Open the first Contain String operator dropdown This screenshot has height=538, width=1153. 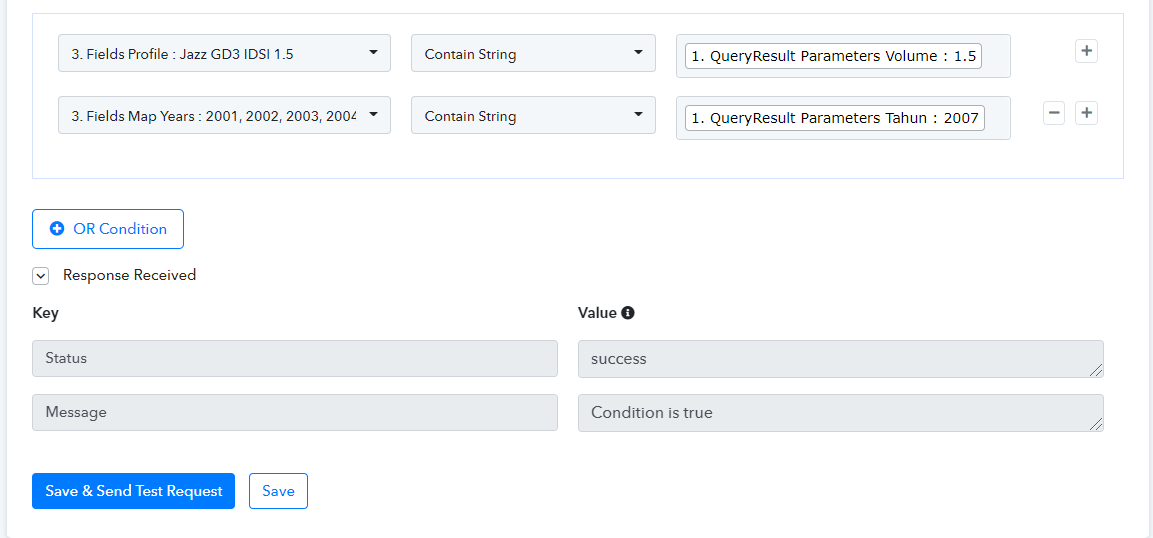click(x=533, y=53)
